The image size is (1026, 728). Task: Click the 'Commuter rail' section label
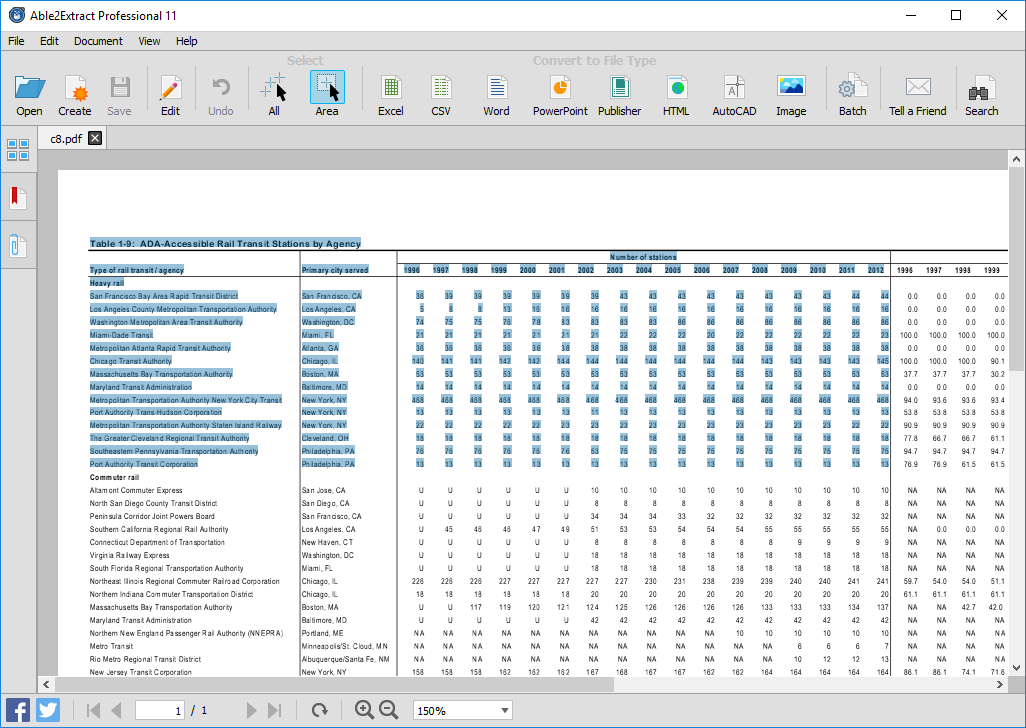tap(115, 477)
